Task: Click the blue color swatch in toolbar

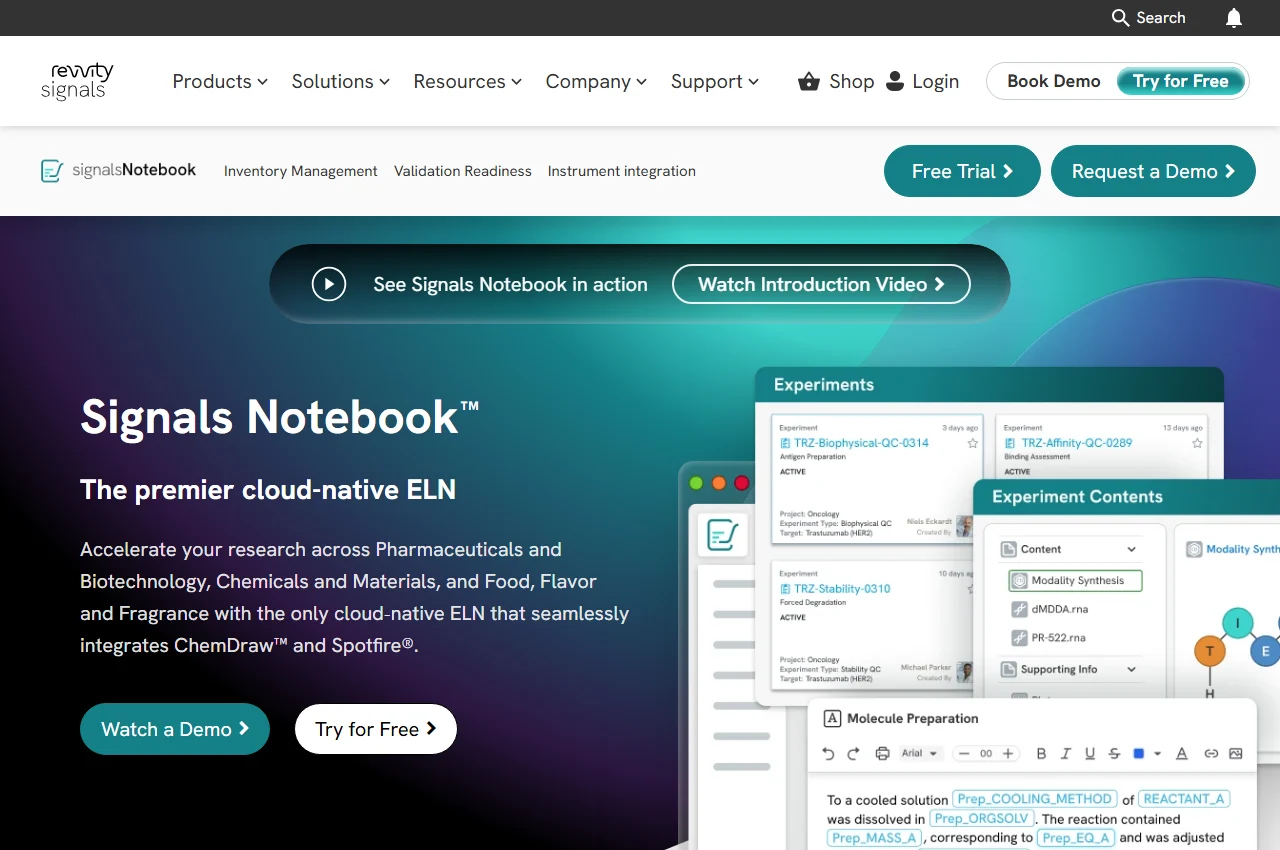Action: click(x=1138, y=754)
